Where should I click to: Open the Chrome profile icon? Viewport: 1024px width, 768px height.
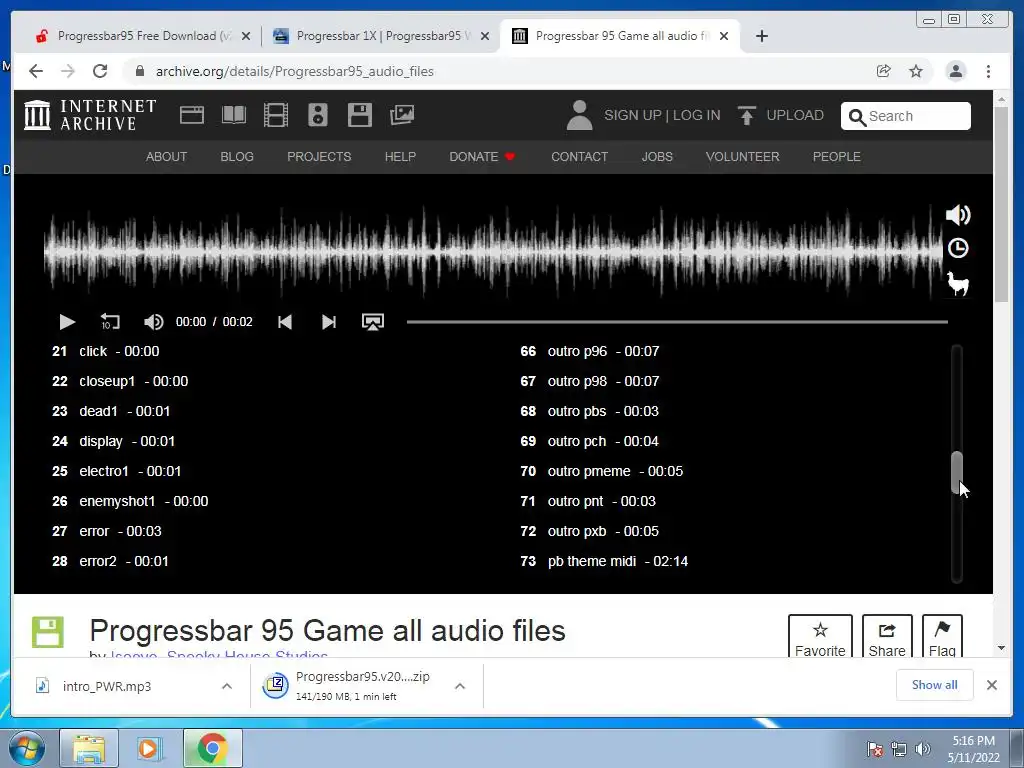pyautogui.click(x=956, y=71)
